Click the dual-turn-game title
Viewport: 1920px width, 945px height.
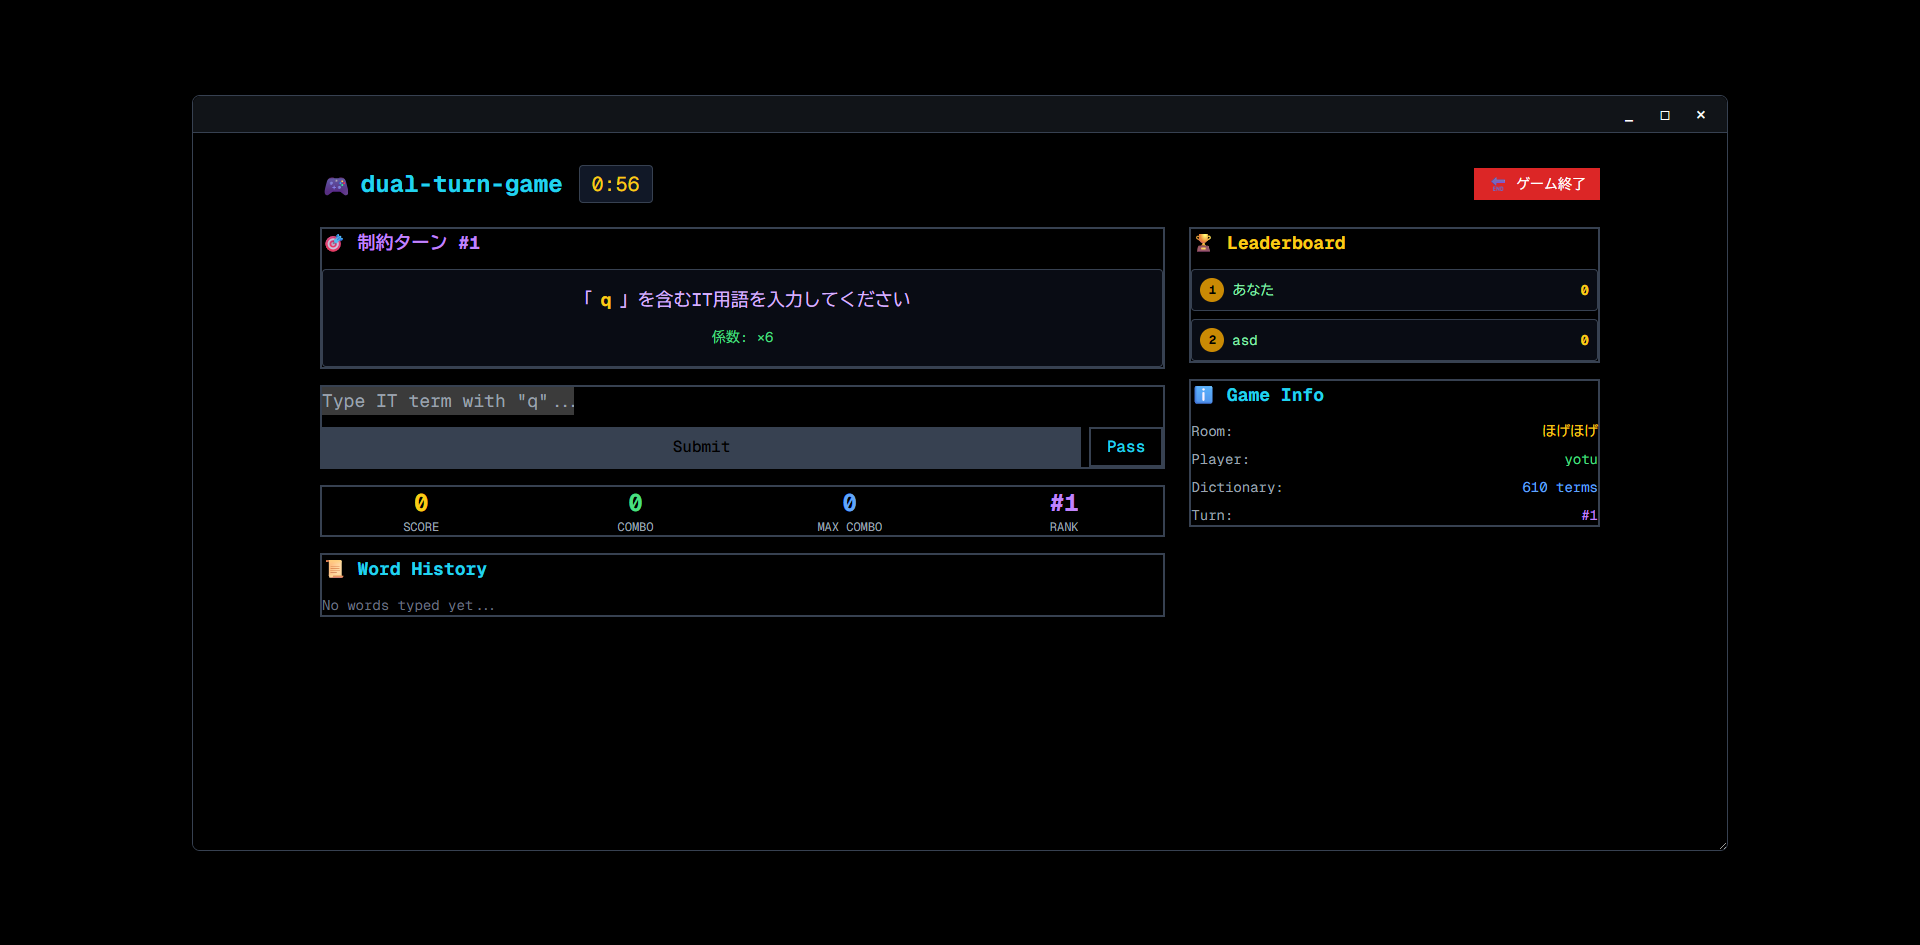pos(461,184)
